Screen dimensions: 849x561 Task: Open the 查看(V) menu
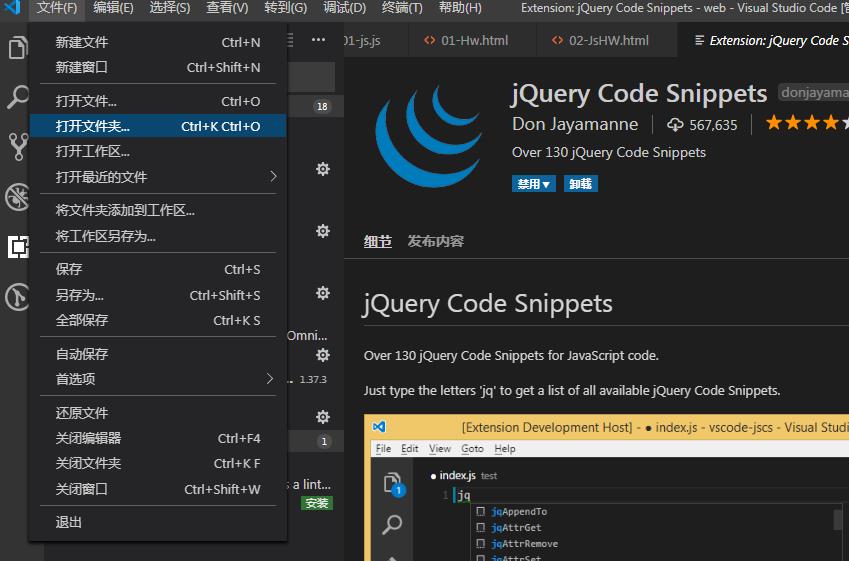(227, 8)
